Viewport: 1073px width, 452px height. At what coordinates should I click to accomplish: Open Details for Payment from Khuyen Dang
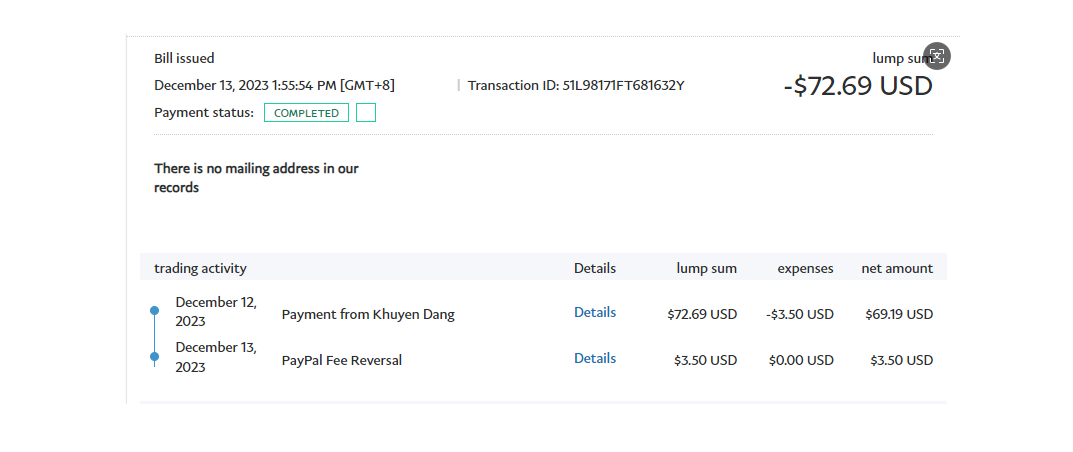[x=595, y=312]
